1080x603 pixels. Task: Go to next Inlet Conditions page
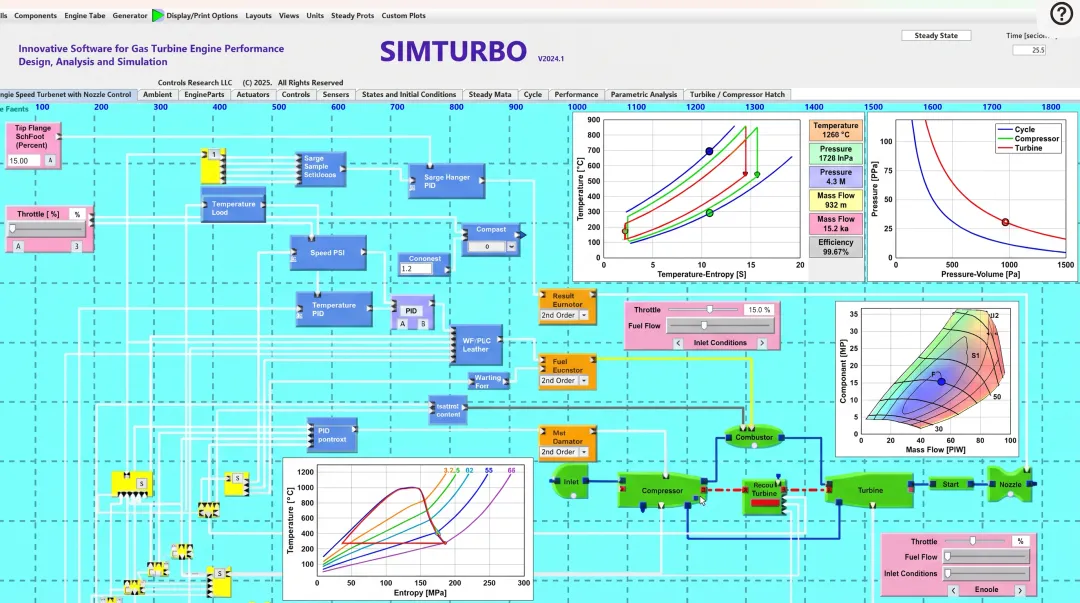pyautogui.click(x=762, y=343)
